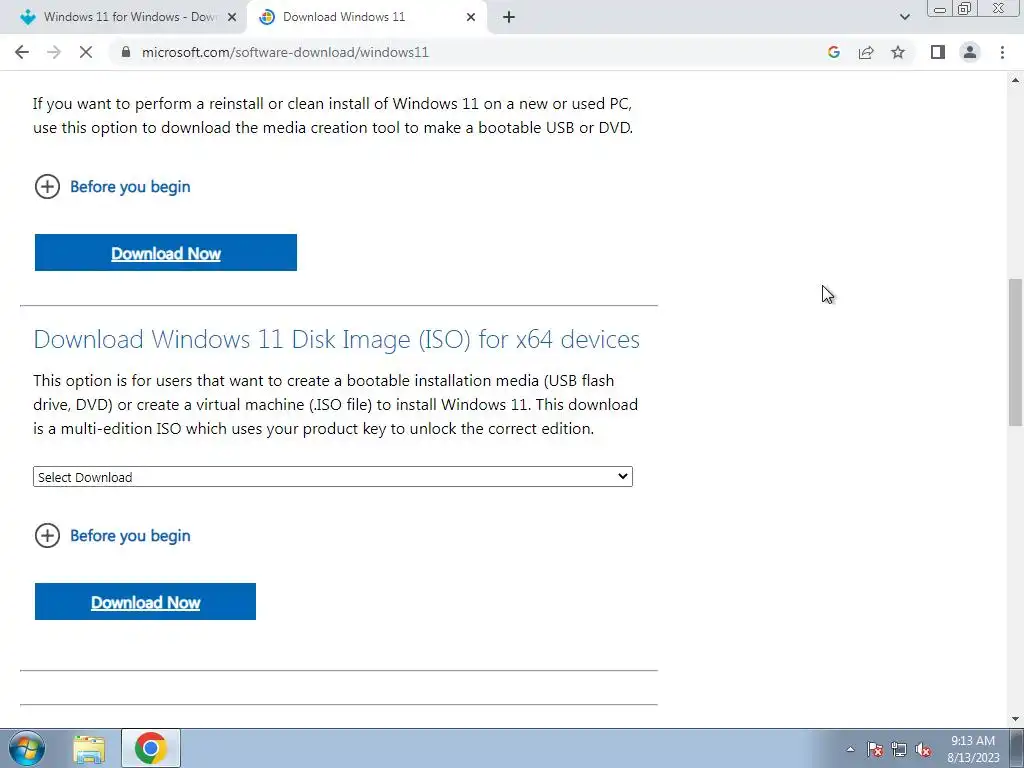Close the Download Windows 11 tab
This screenshot has height=768, width=1024.
pos(471,18)
